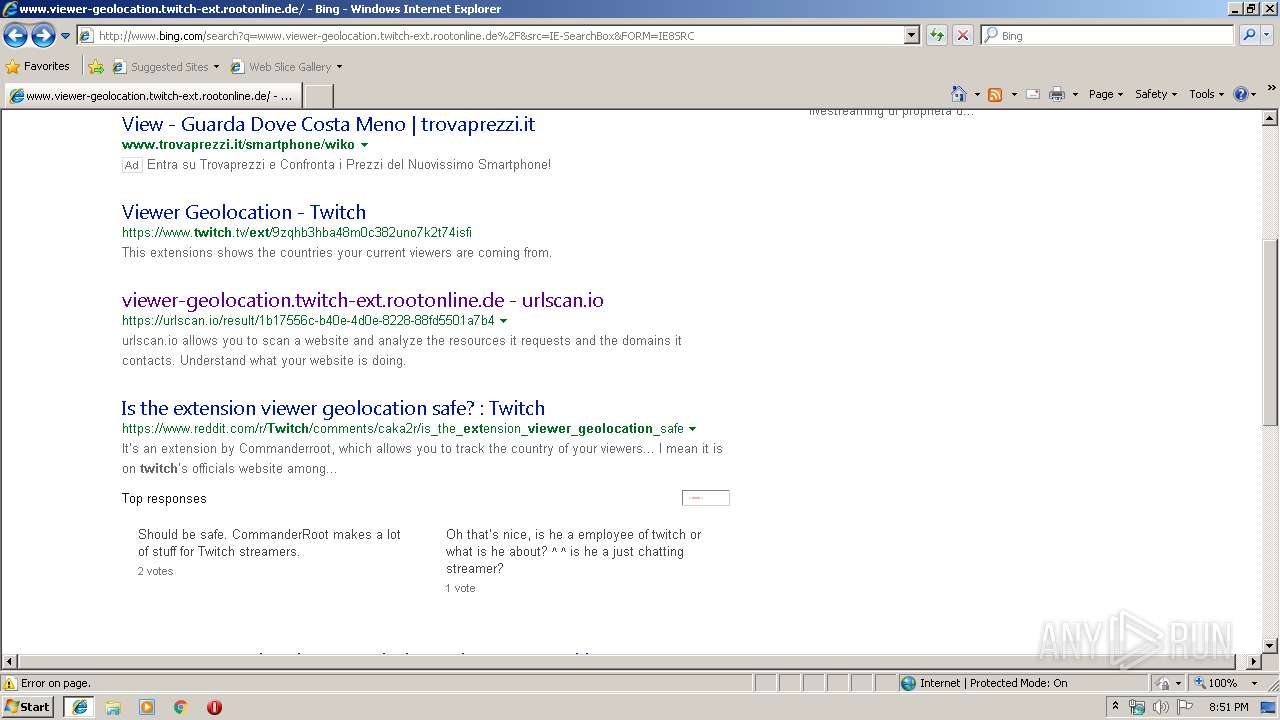The width and height of the screenshot is (1280, 720).
Task: Click the small box beside Top responses
Action: 706,498
